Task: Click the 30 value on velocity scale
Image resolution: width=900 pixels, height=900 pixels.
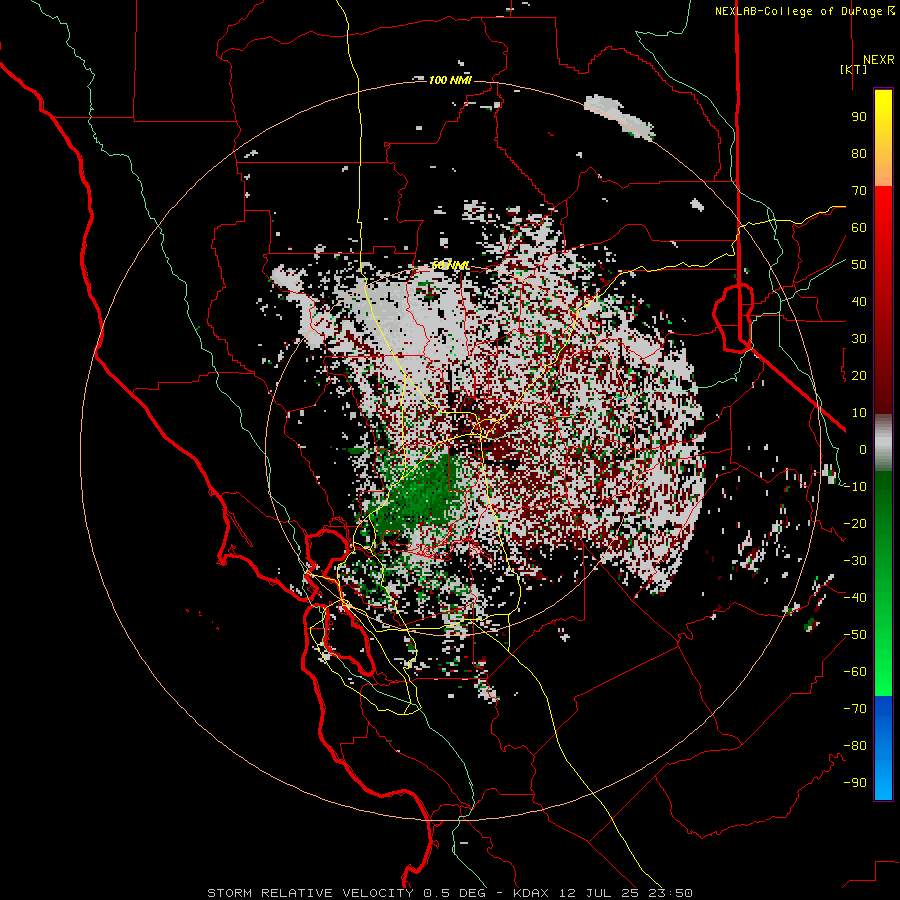Action: coord(859,339)
